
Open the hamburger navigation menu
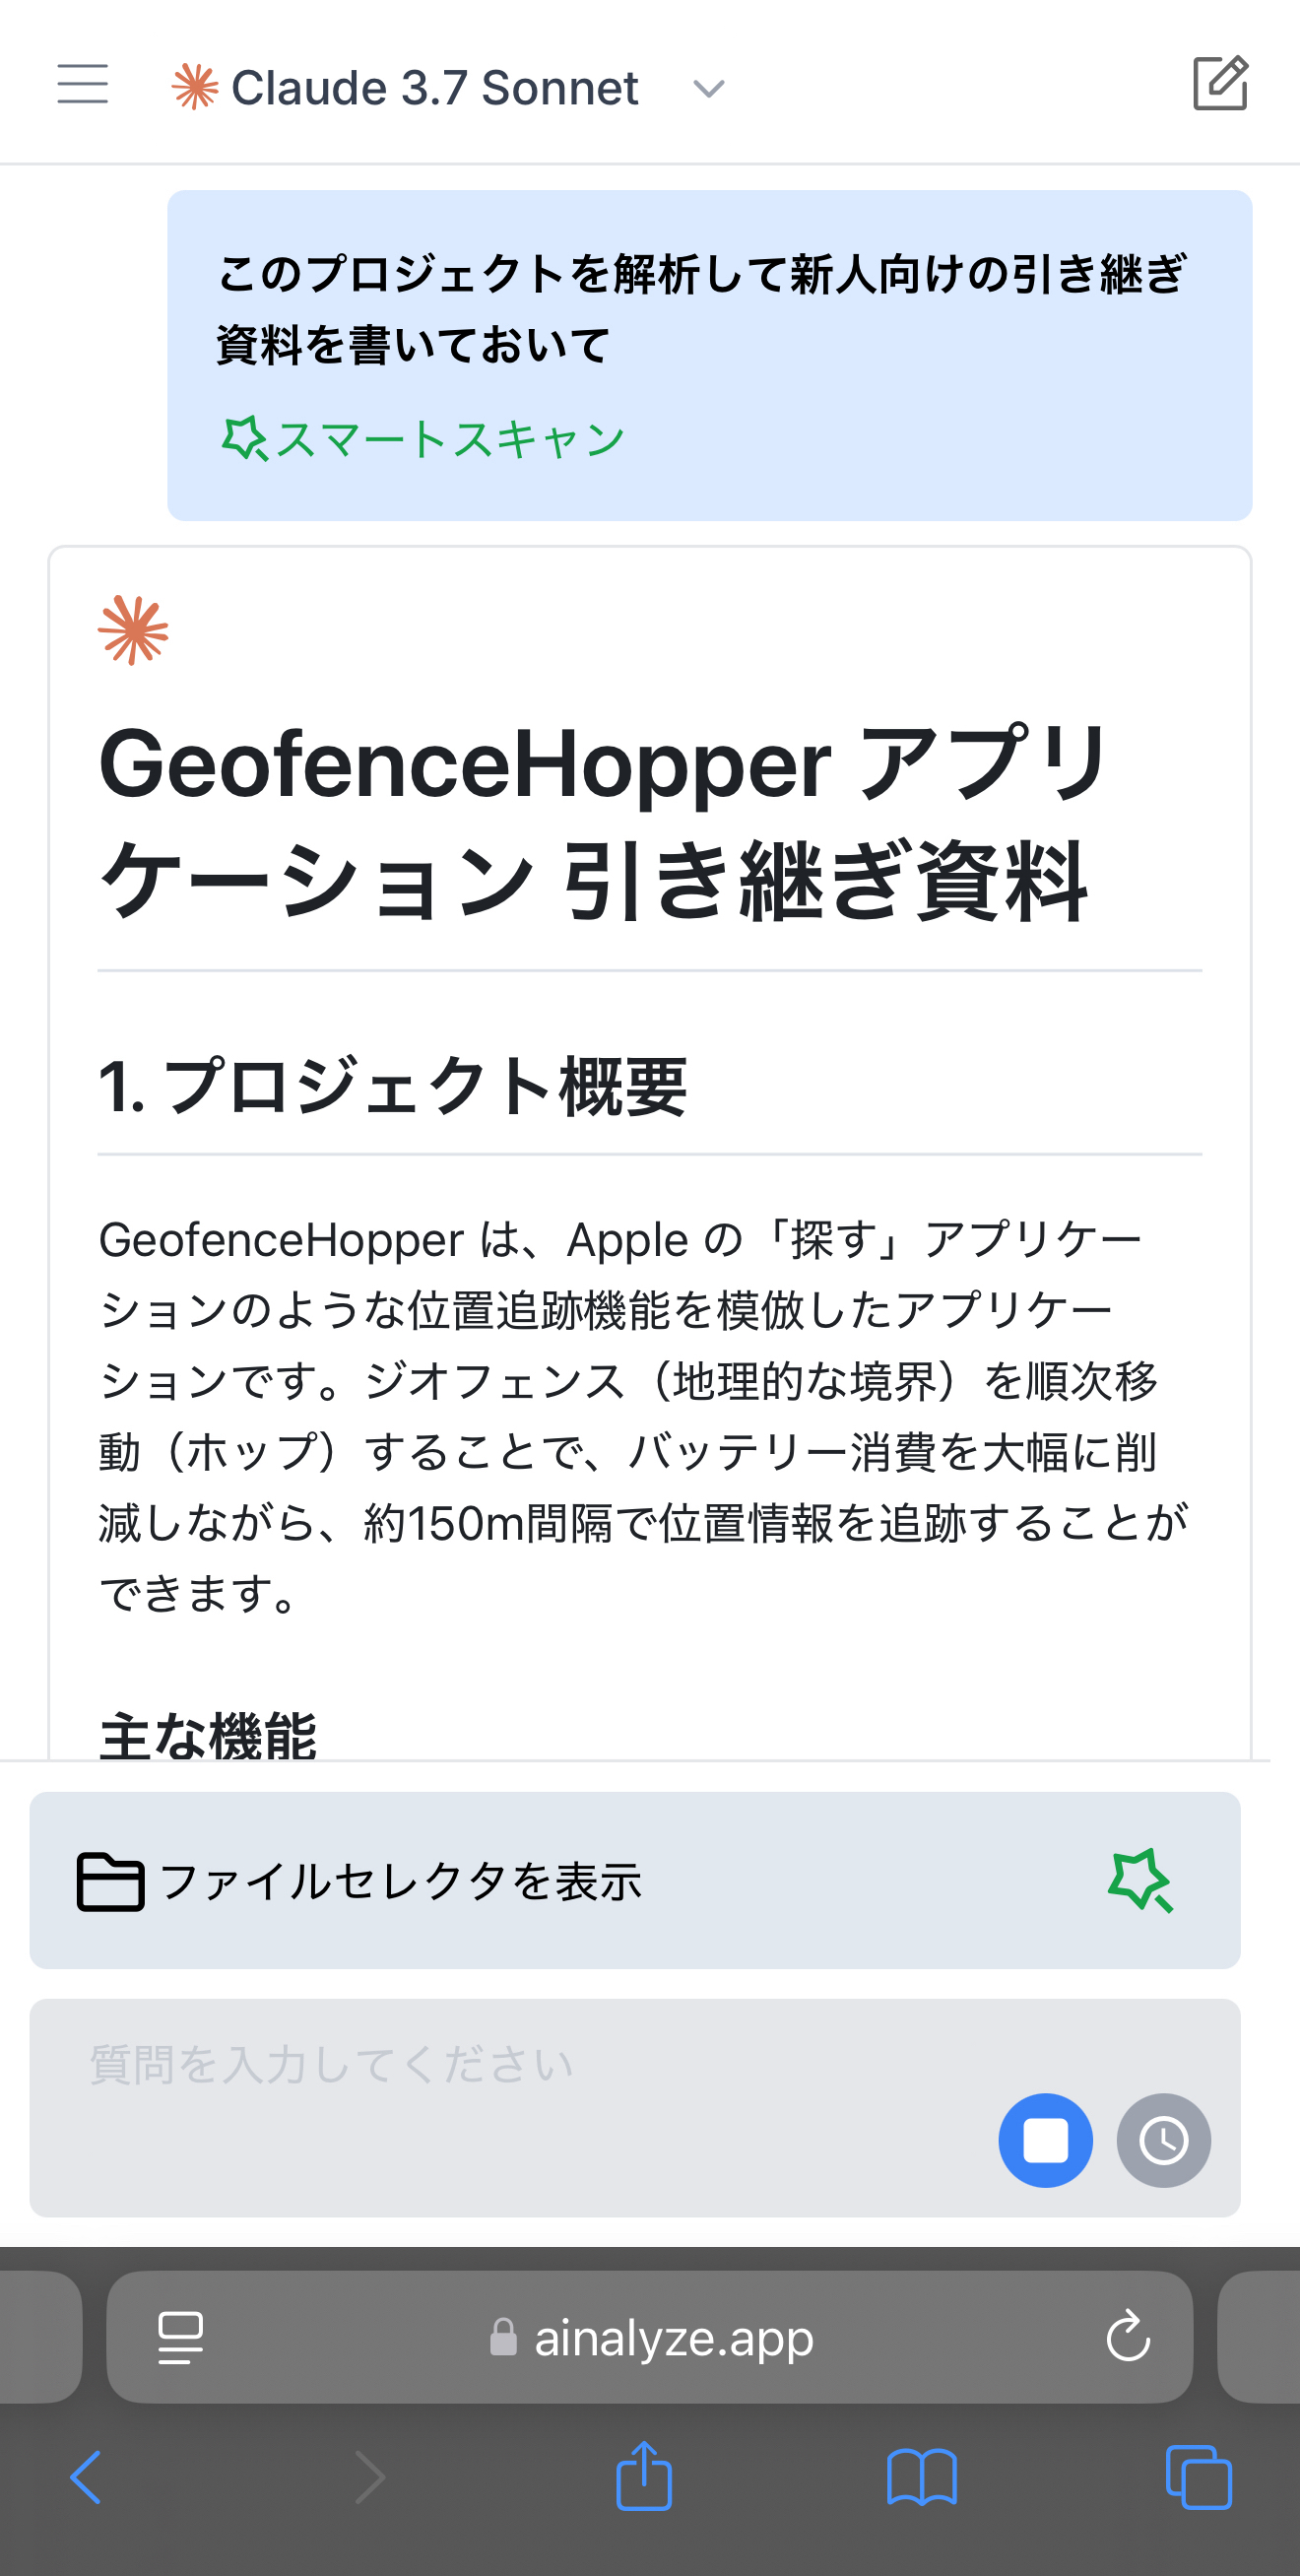tap(83, 86)
